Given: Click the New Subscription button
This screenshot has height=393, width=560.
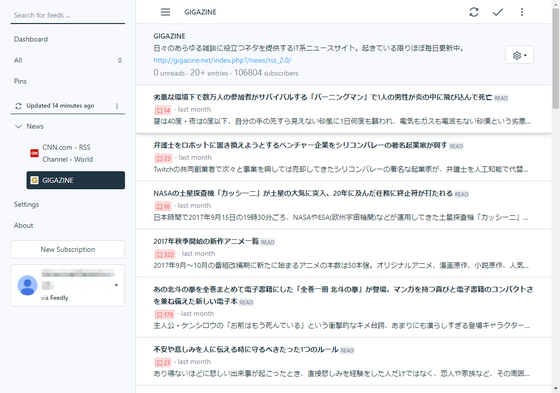Looking at the screenshot, I should click(x=68, y=249).
